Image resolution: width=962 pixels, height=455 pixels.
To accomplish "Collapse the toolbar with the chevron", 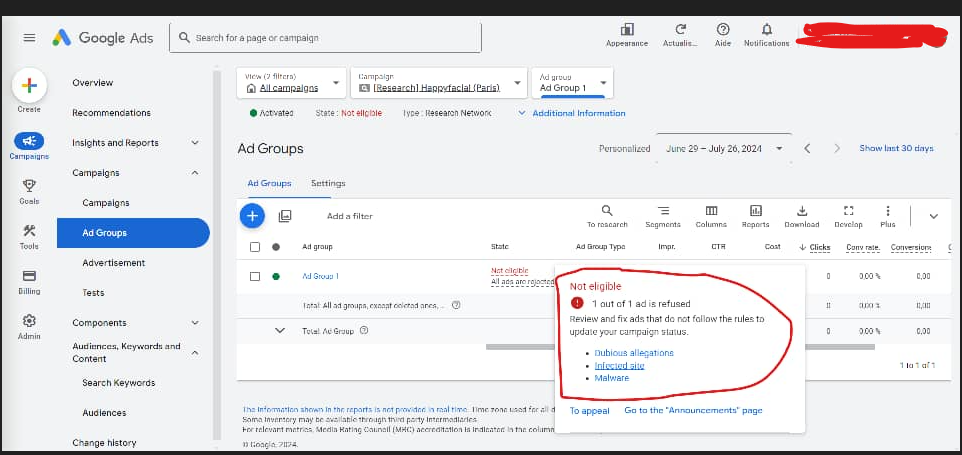I will [933, 216].
